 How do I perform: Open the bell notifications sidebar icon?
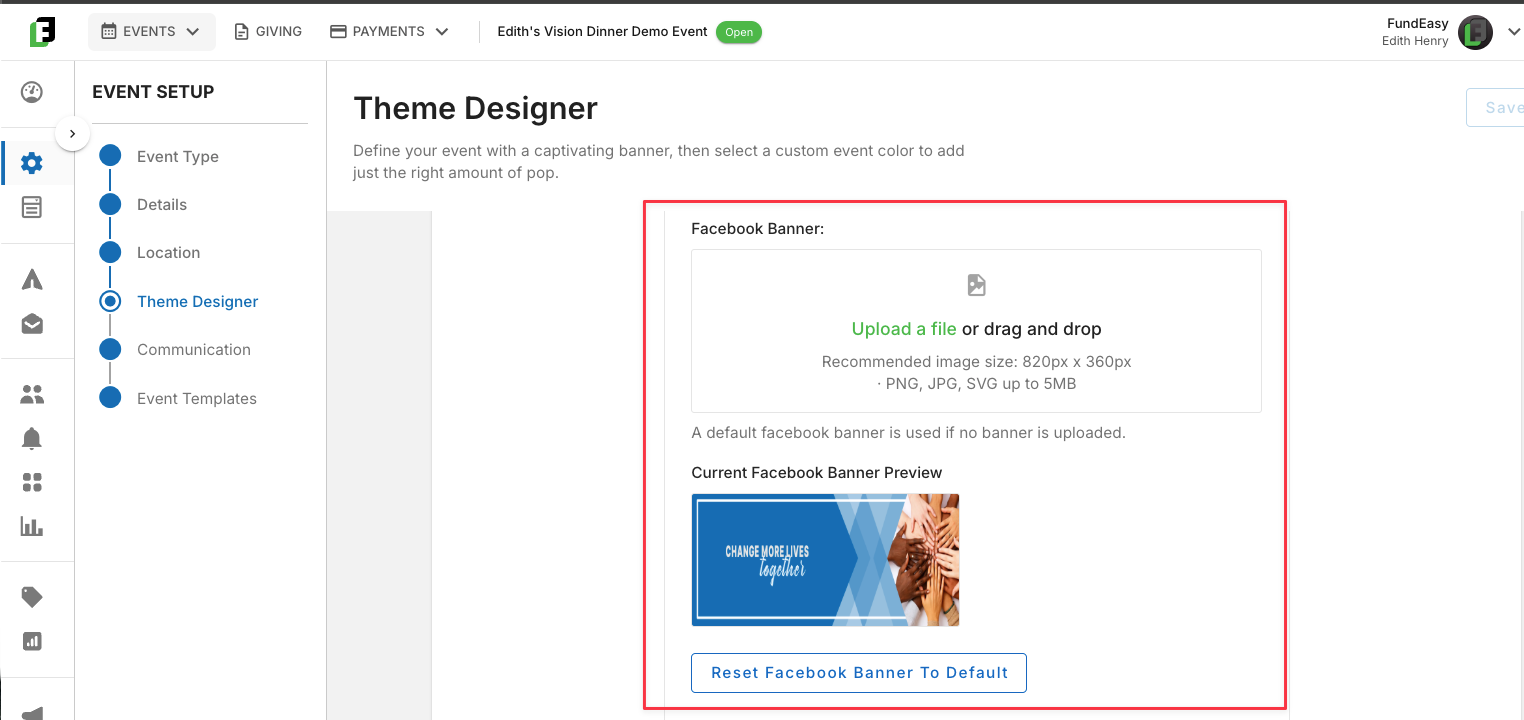pos(32,438)
